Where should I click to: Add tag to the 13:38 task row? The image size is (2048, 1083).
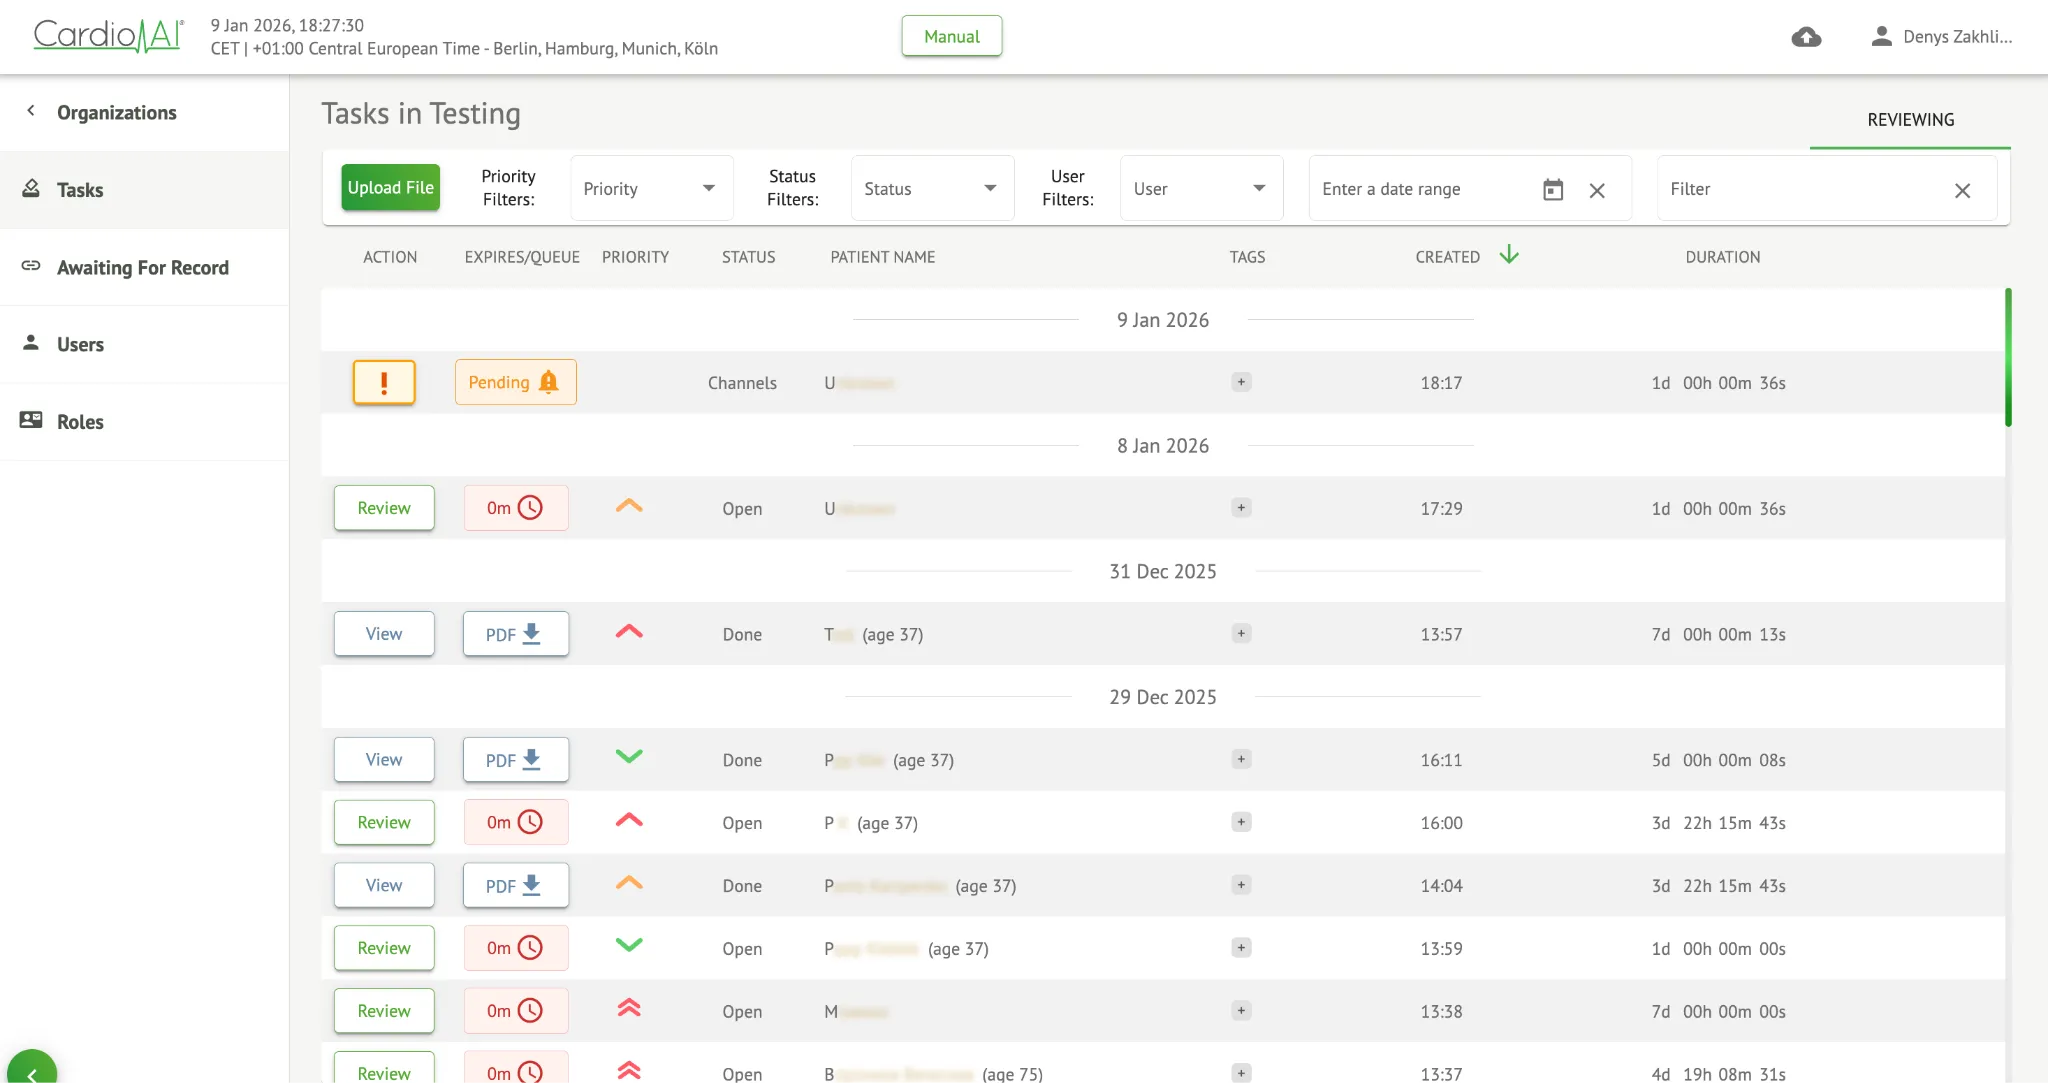tap(1241, 1011)
